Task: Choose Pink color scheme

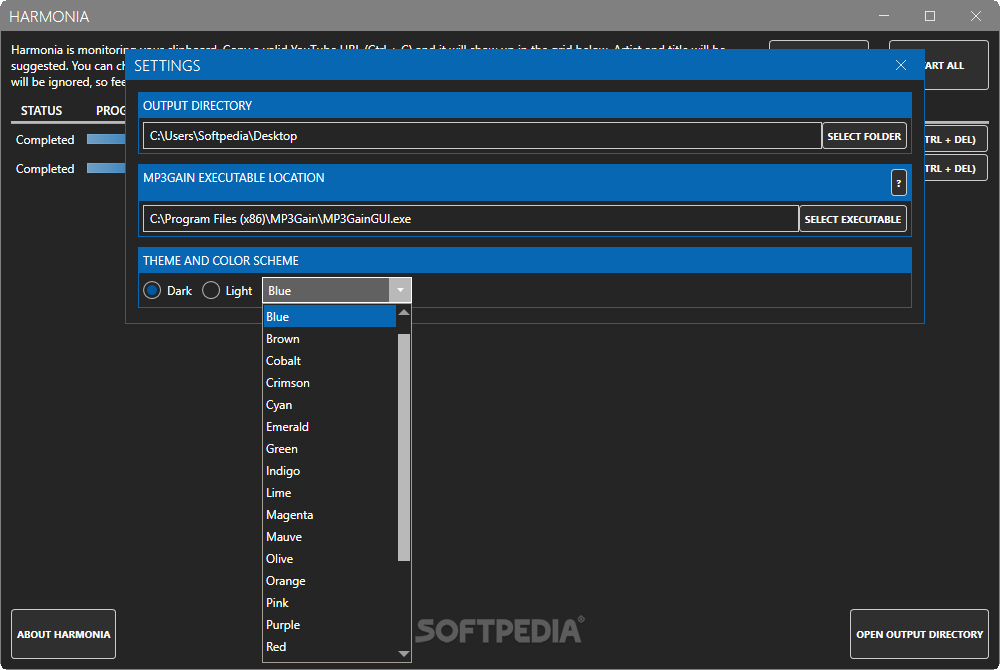Action: [x=330, y=602]
